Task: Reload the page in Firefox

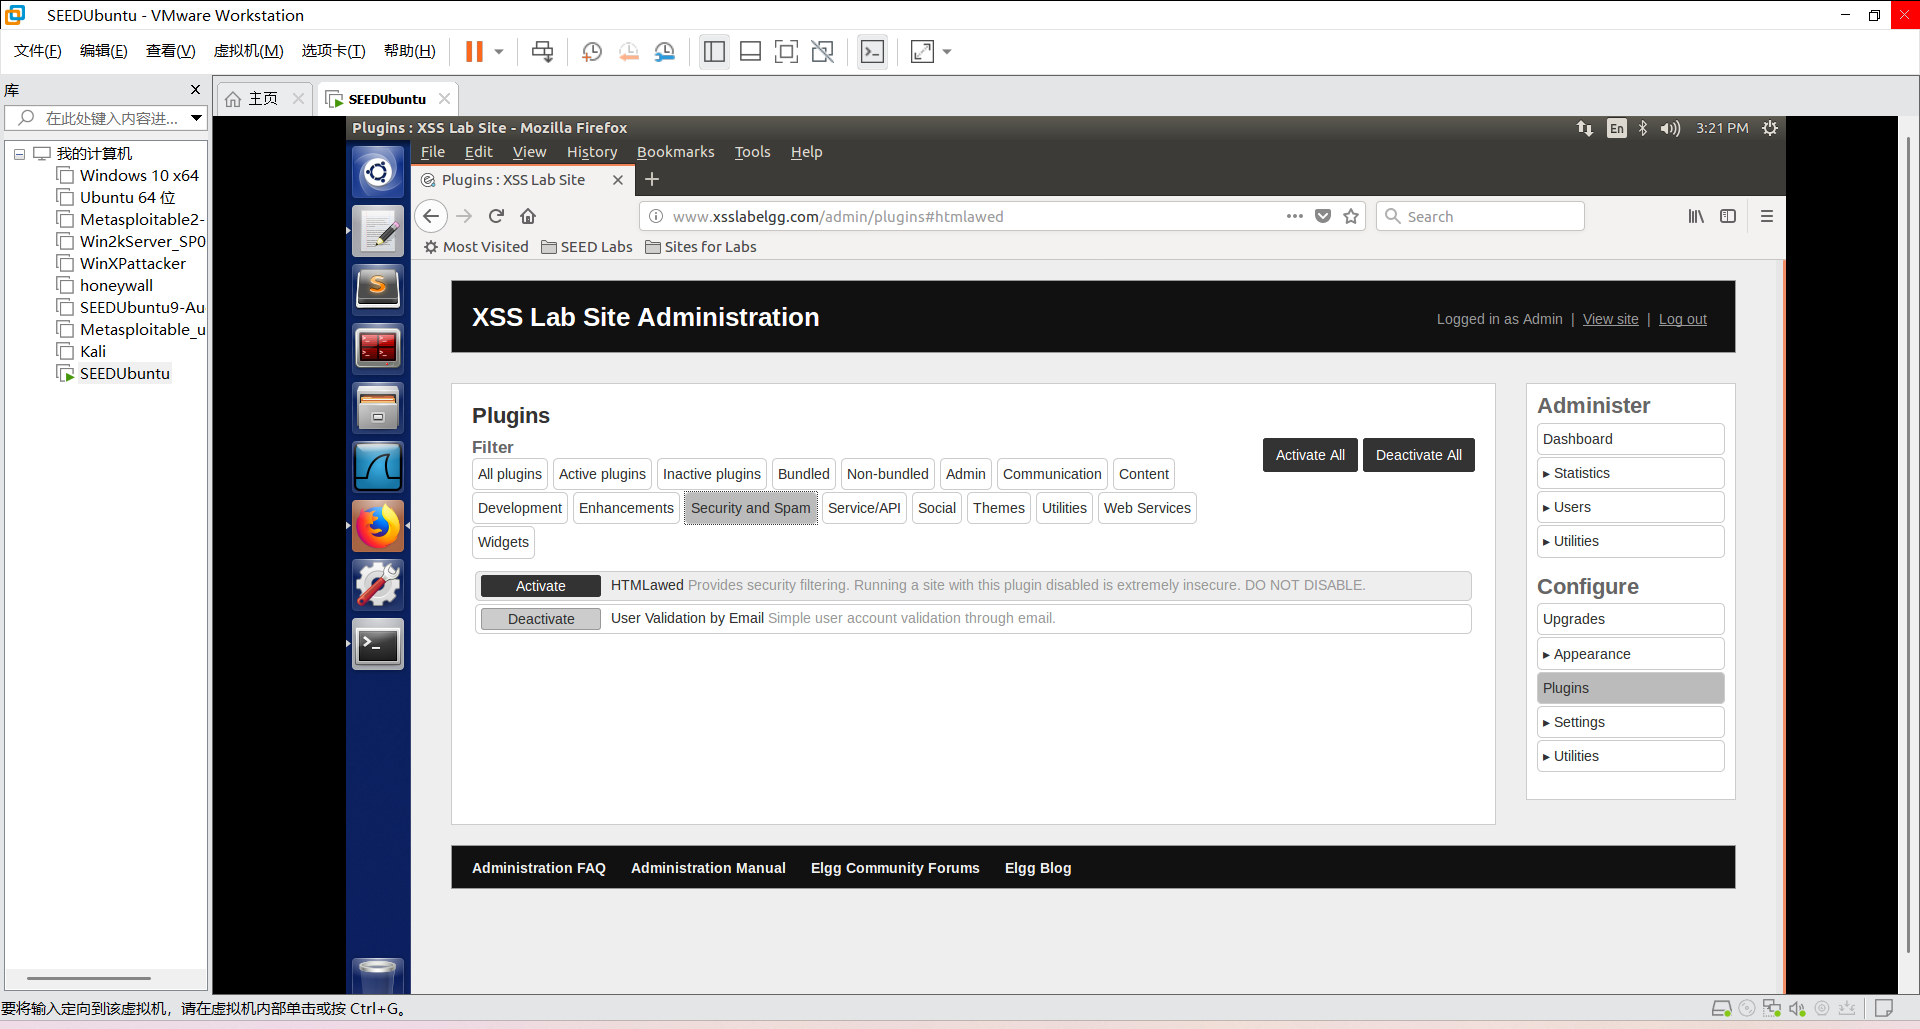Action: click(x=496, y=216)
